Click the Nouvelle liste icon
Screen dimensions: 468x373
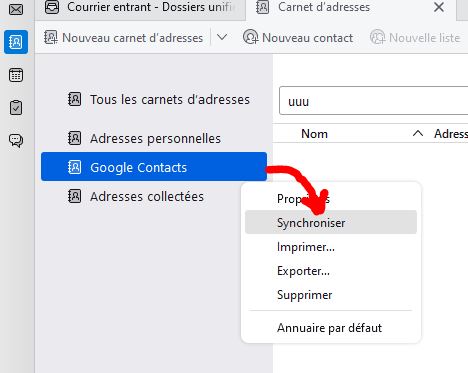click(x=377, y=37)
